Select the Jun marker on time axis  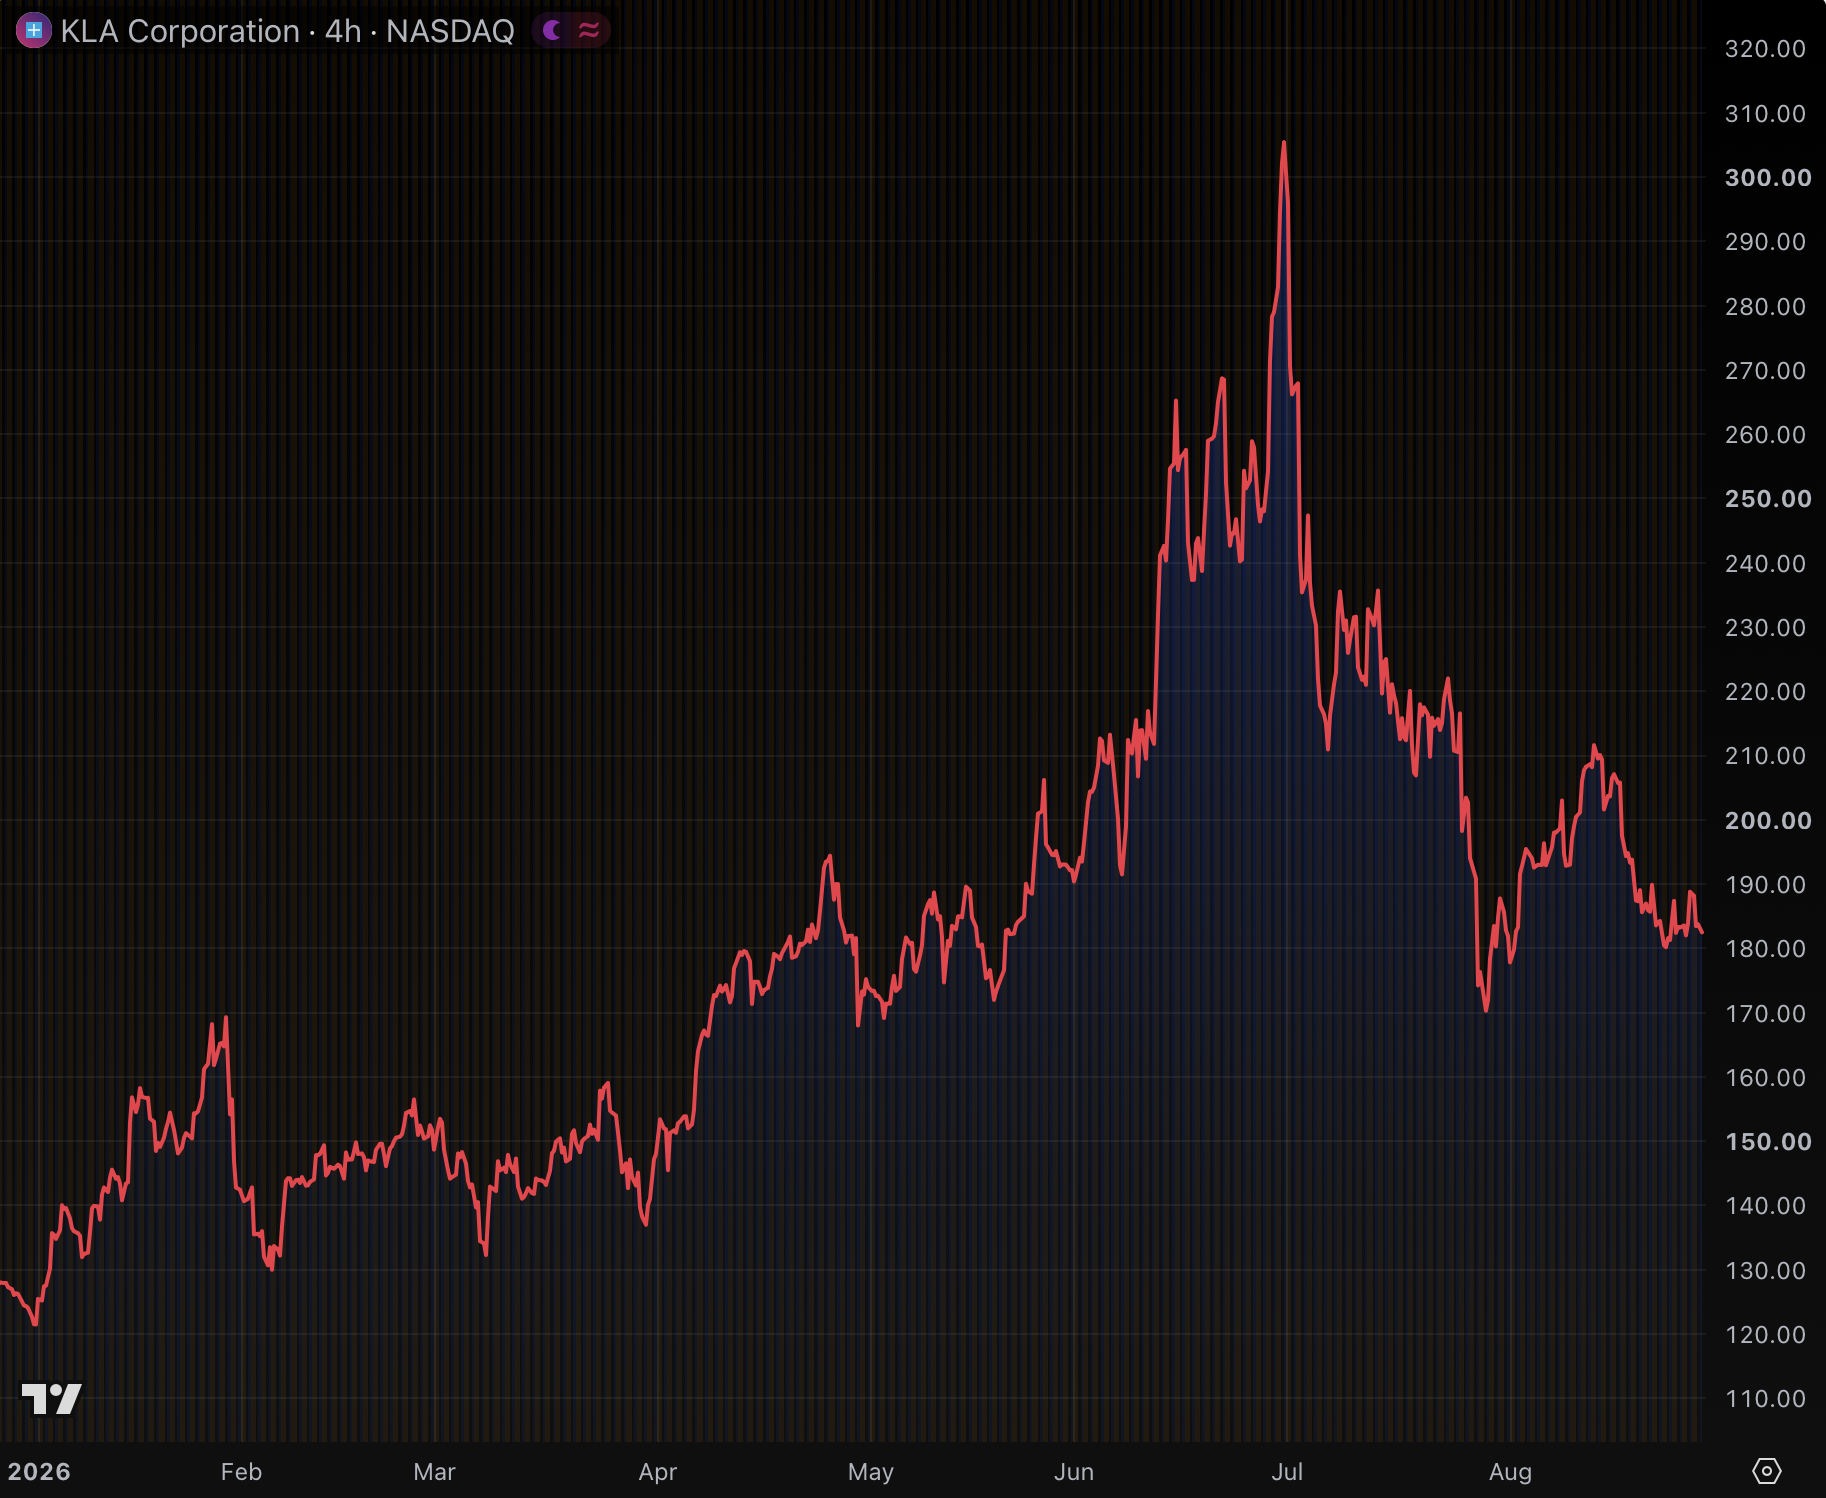pyautogui.click(x=1074, y=1472)
